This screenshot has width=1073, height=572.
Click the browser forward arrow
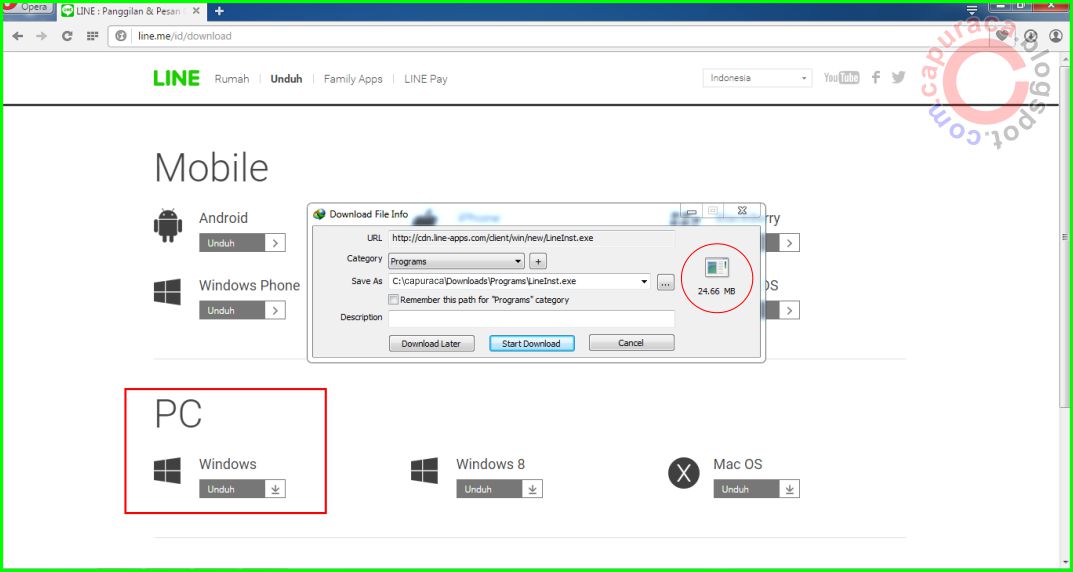[x=42, y=36]
